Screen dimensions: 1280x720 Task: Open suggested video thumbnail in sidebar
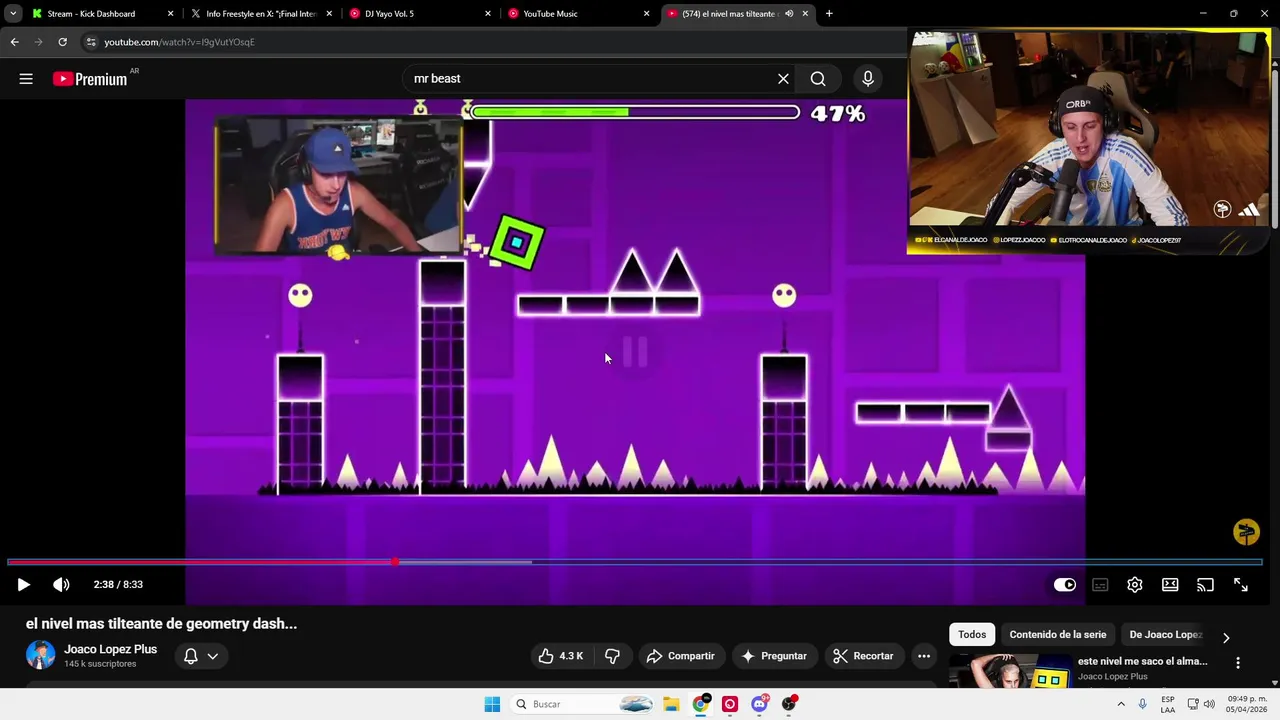pos(1009,671)
